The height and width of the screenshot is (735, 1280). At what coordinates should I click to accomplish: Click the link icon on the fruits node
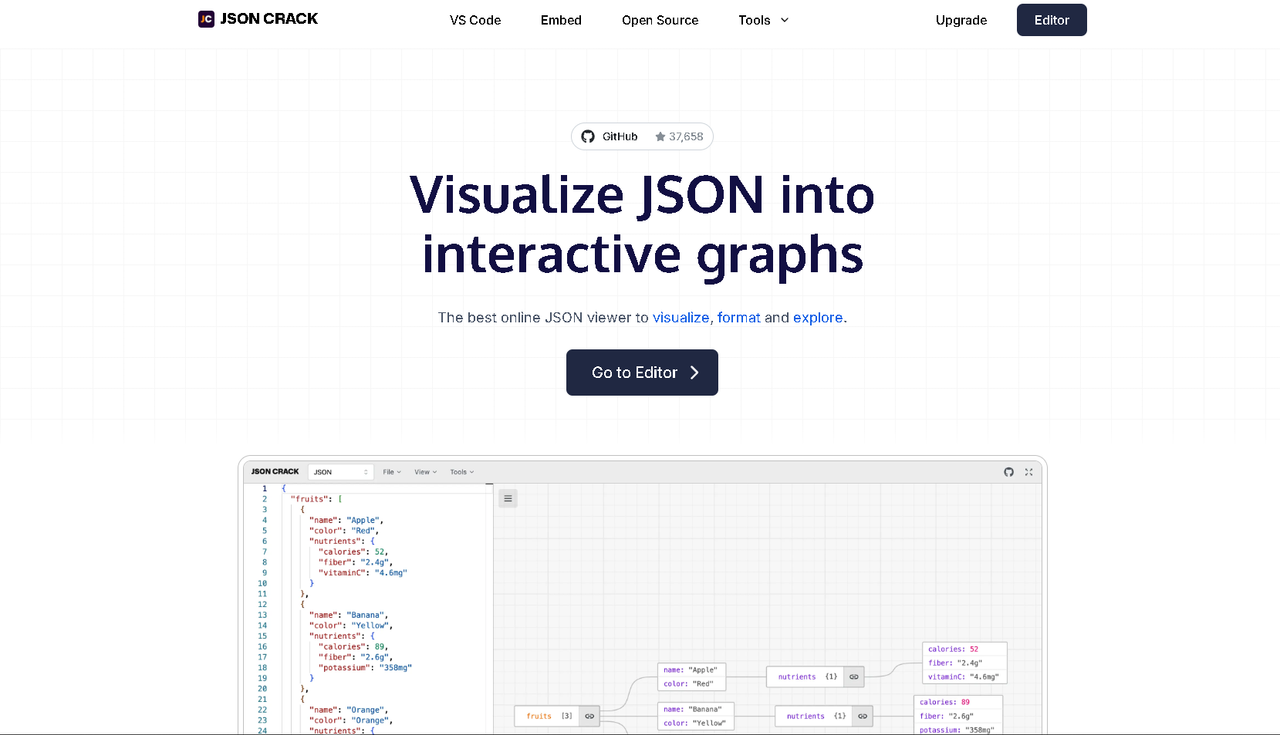coord(589,716)
